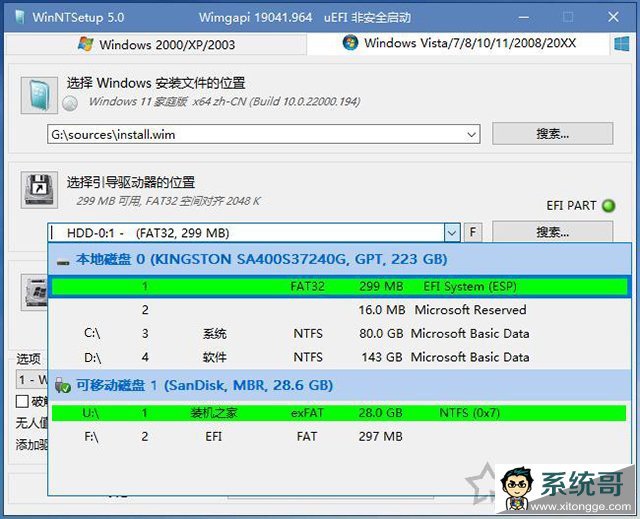Click the WinNTSetup title bar app icon

(20, 17)
